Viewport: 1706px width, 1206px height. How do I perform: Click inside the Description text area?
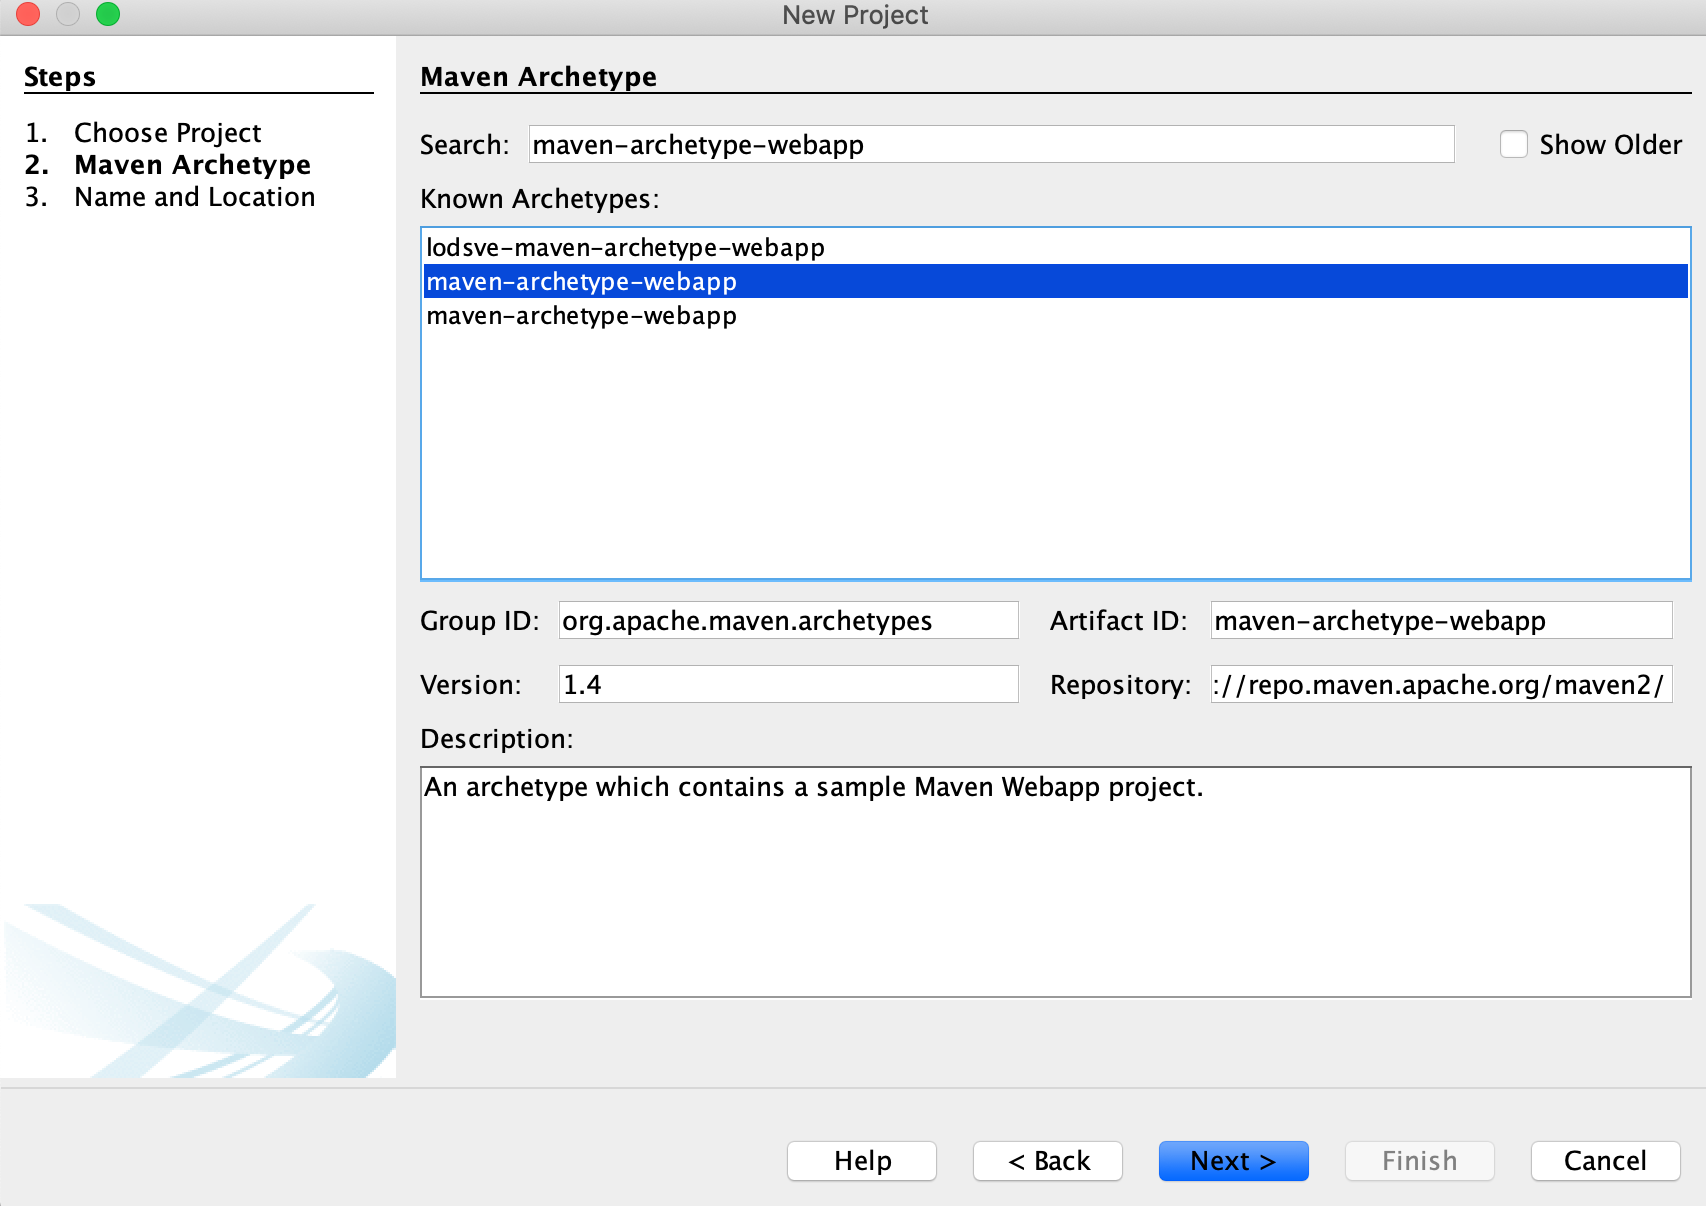coord(1056,882)
